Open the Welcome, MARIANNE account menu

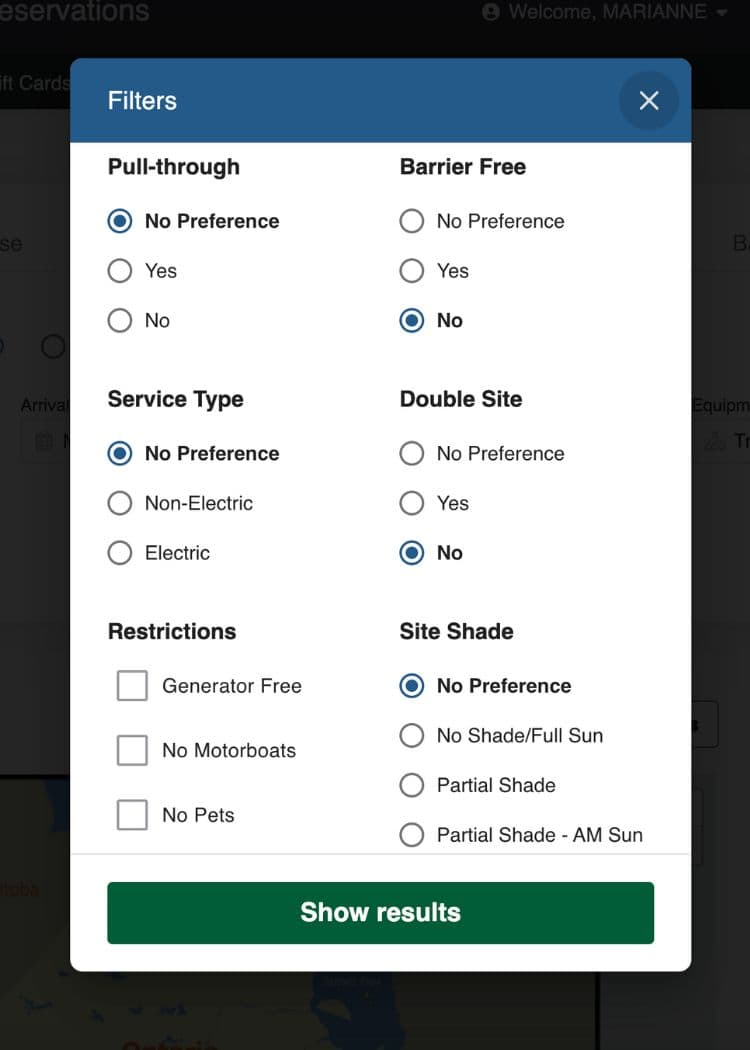click(605, 12)
